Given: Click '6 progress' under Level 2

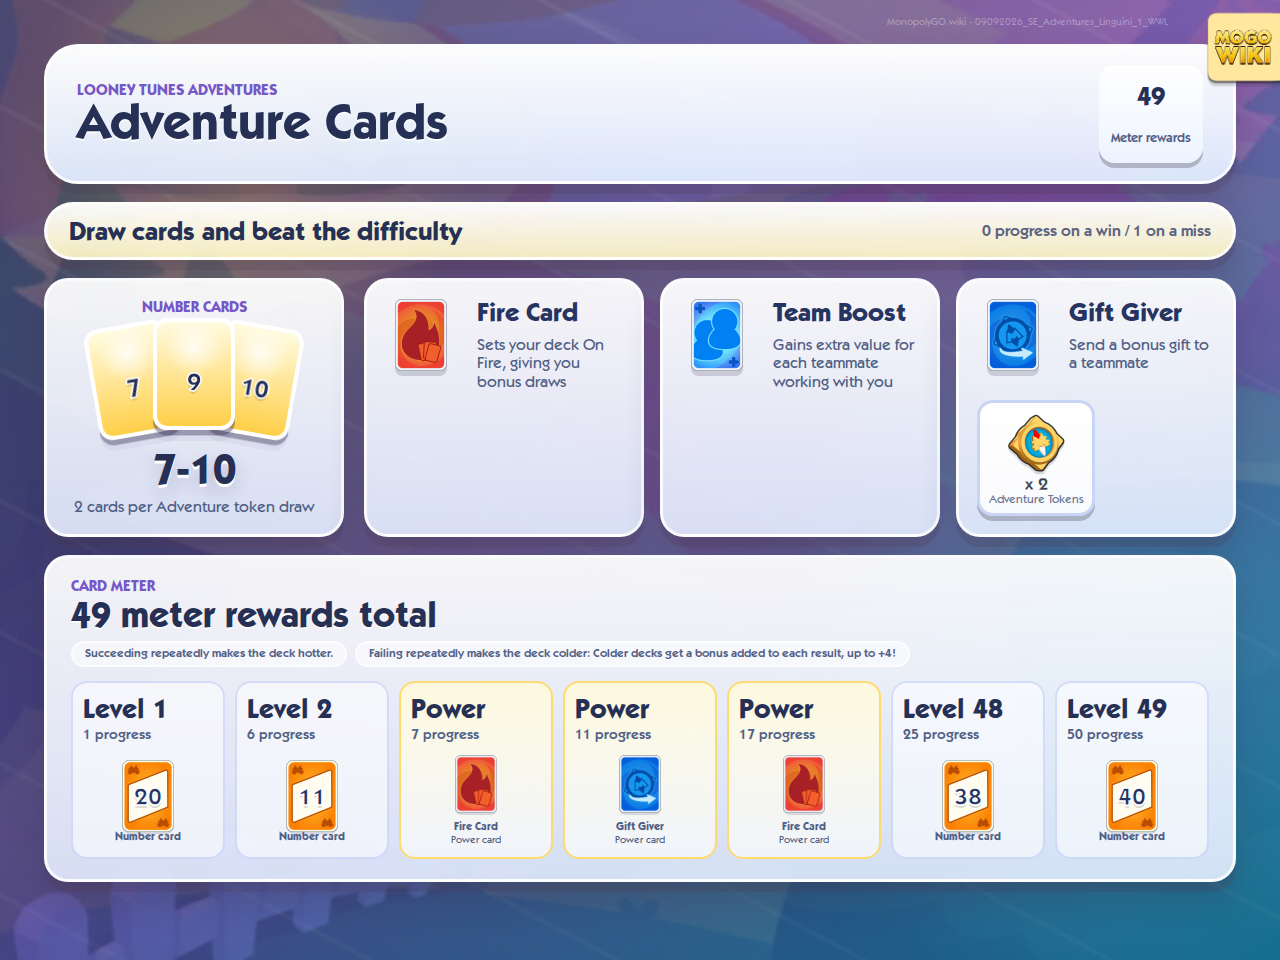Looking at the screenshot, I should [281, 735].
